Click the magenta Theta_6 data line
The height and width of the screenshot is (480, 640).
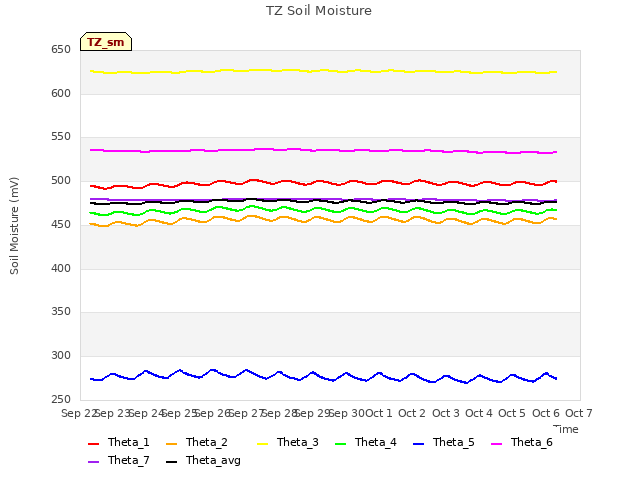click(x=323, y=150)
